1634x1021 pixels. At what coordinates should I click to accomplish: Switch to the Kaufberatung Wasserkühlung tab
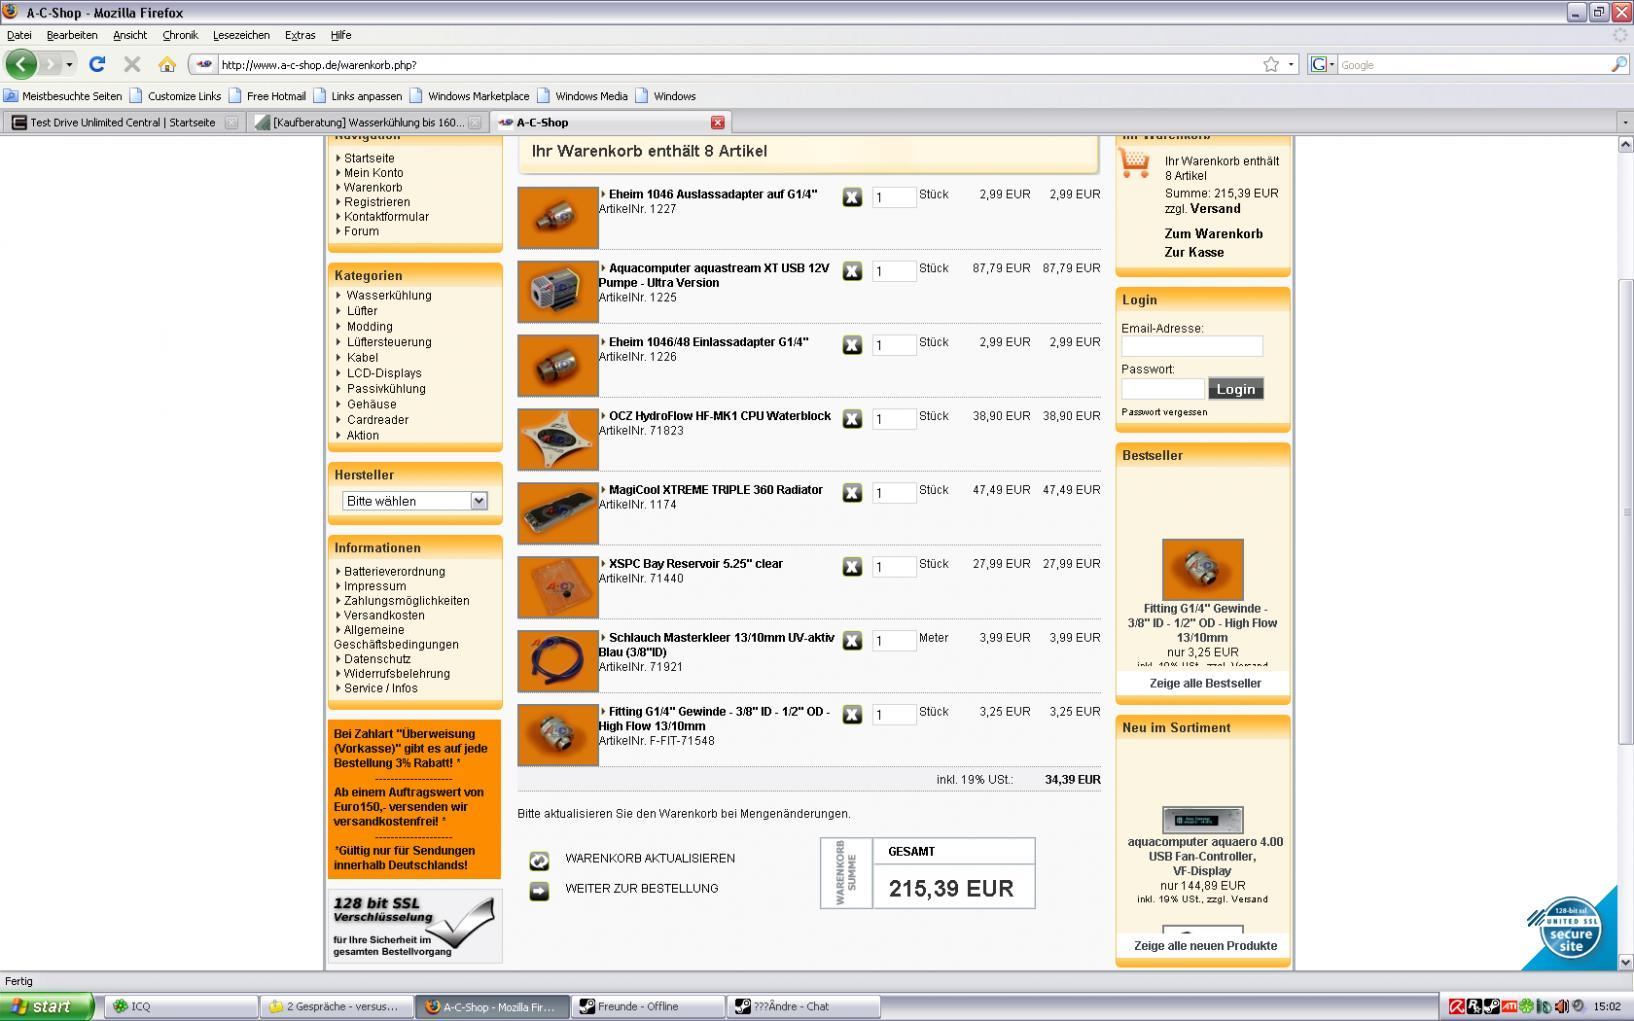click(366, 122)
